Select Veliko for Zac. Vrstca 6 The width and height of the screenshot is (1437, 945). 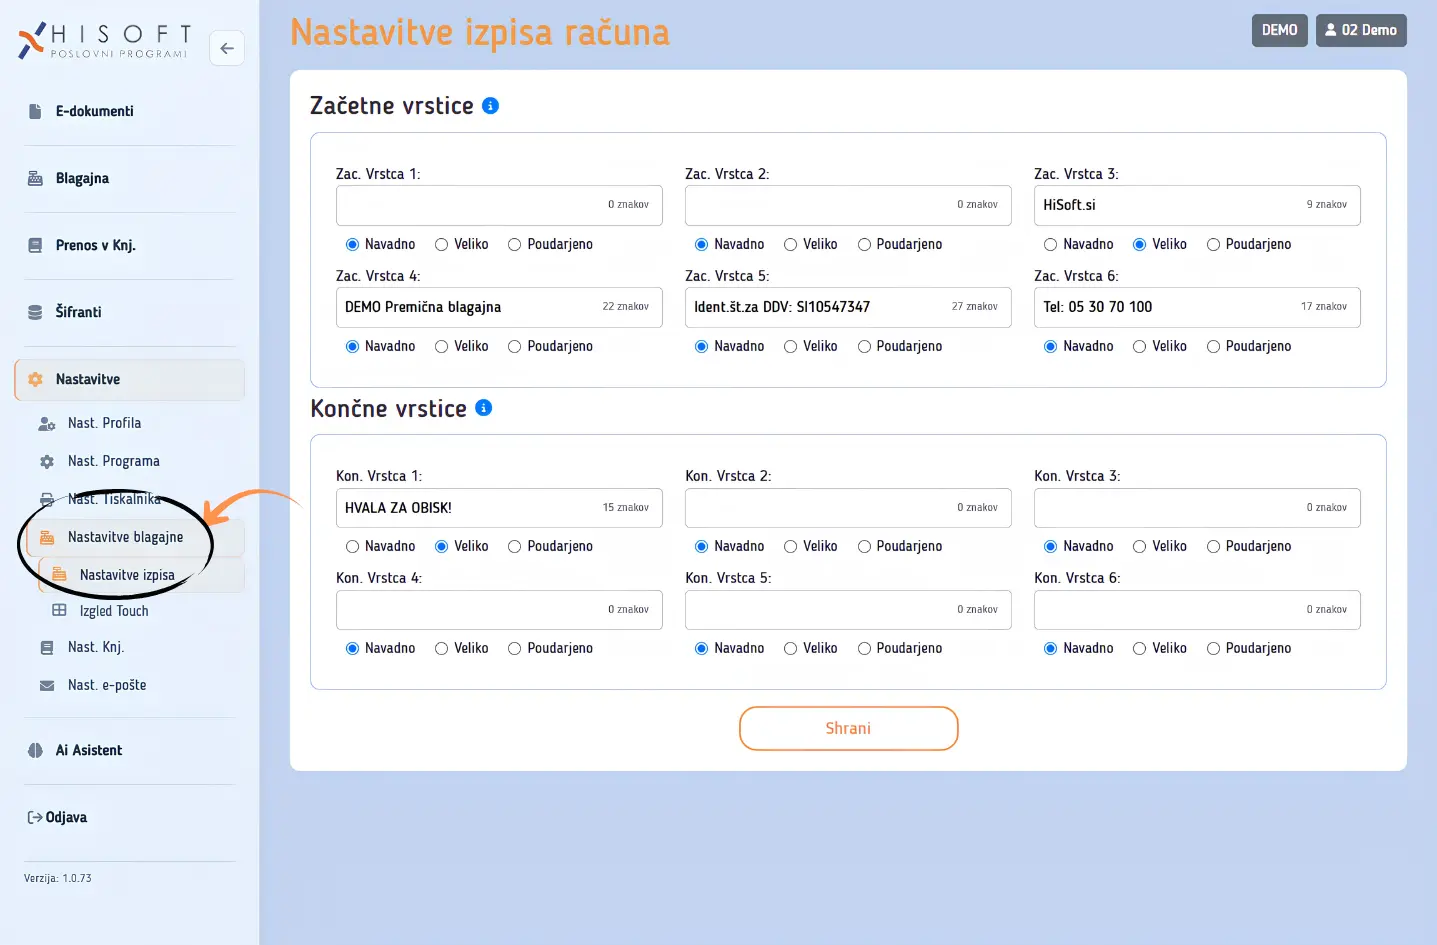pyautogui.click(x=1139, y=346)
